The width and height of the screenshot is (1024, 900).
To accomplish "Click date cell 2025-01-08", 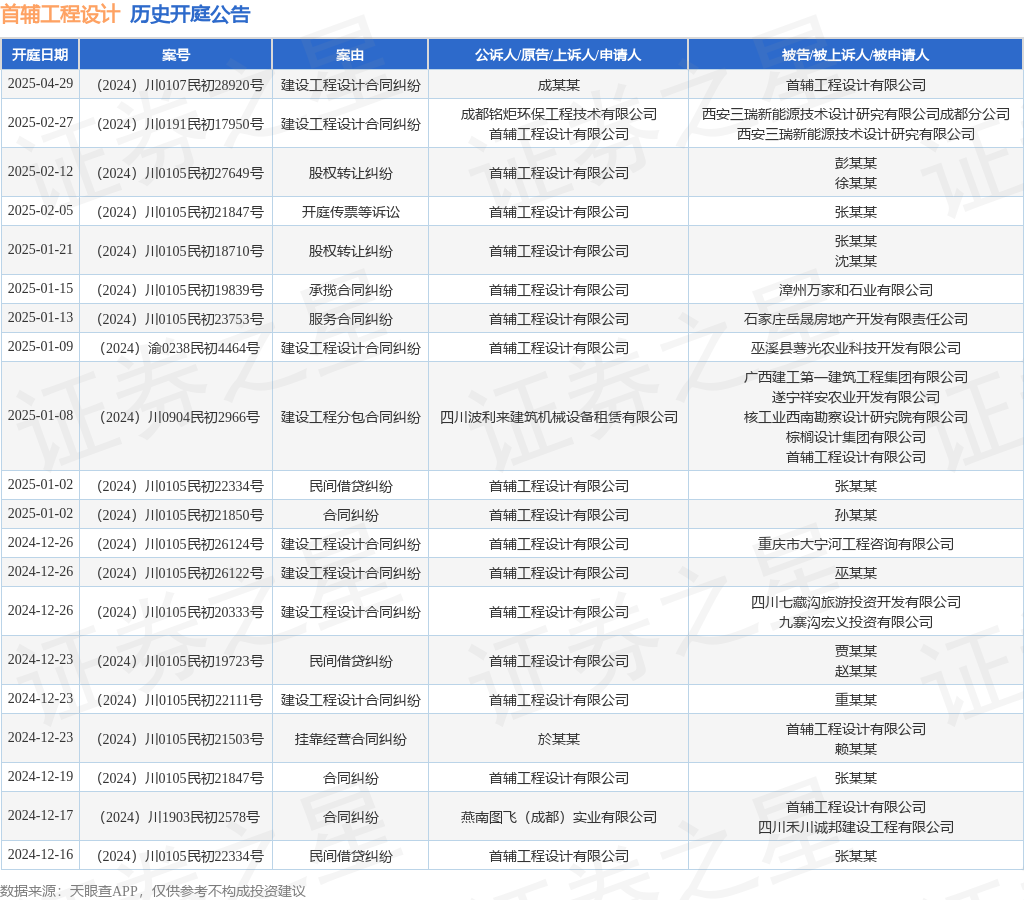I will [x=40, y=415].
